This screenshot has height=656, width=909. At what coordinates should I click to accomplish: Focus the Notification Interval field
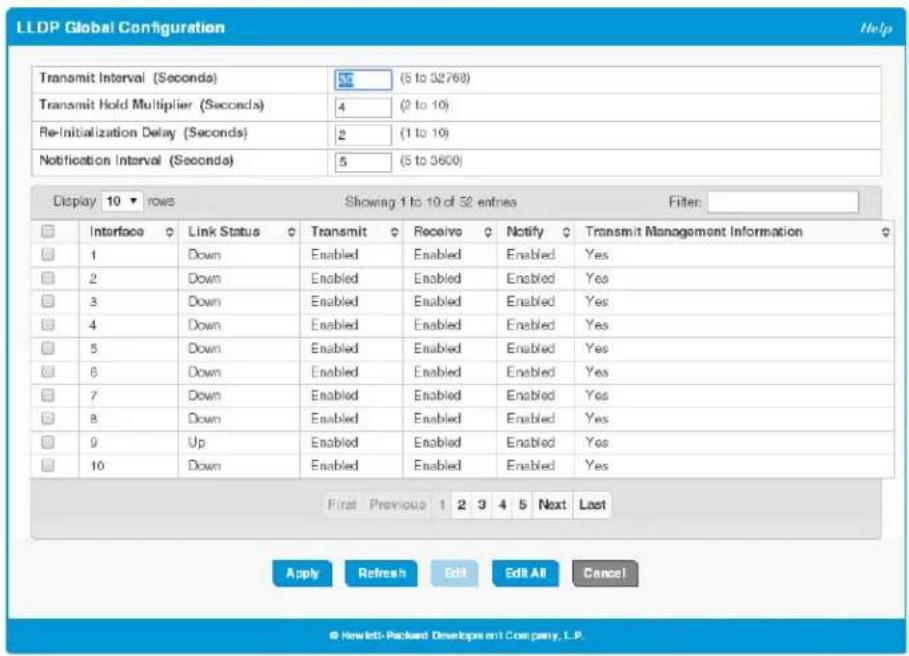click(x=363, y=162)
